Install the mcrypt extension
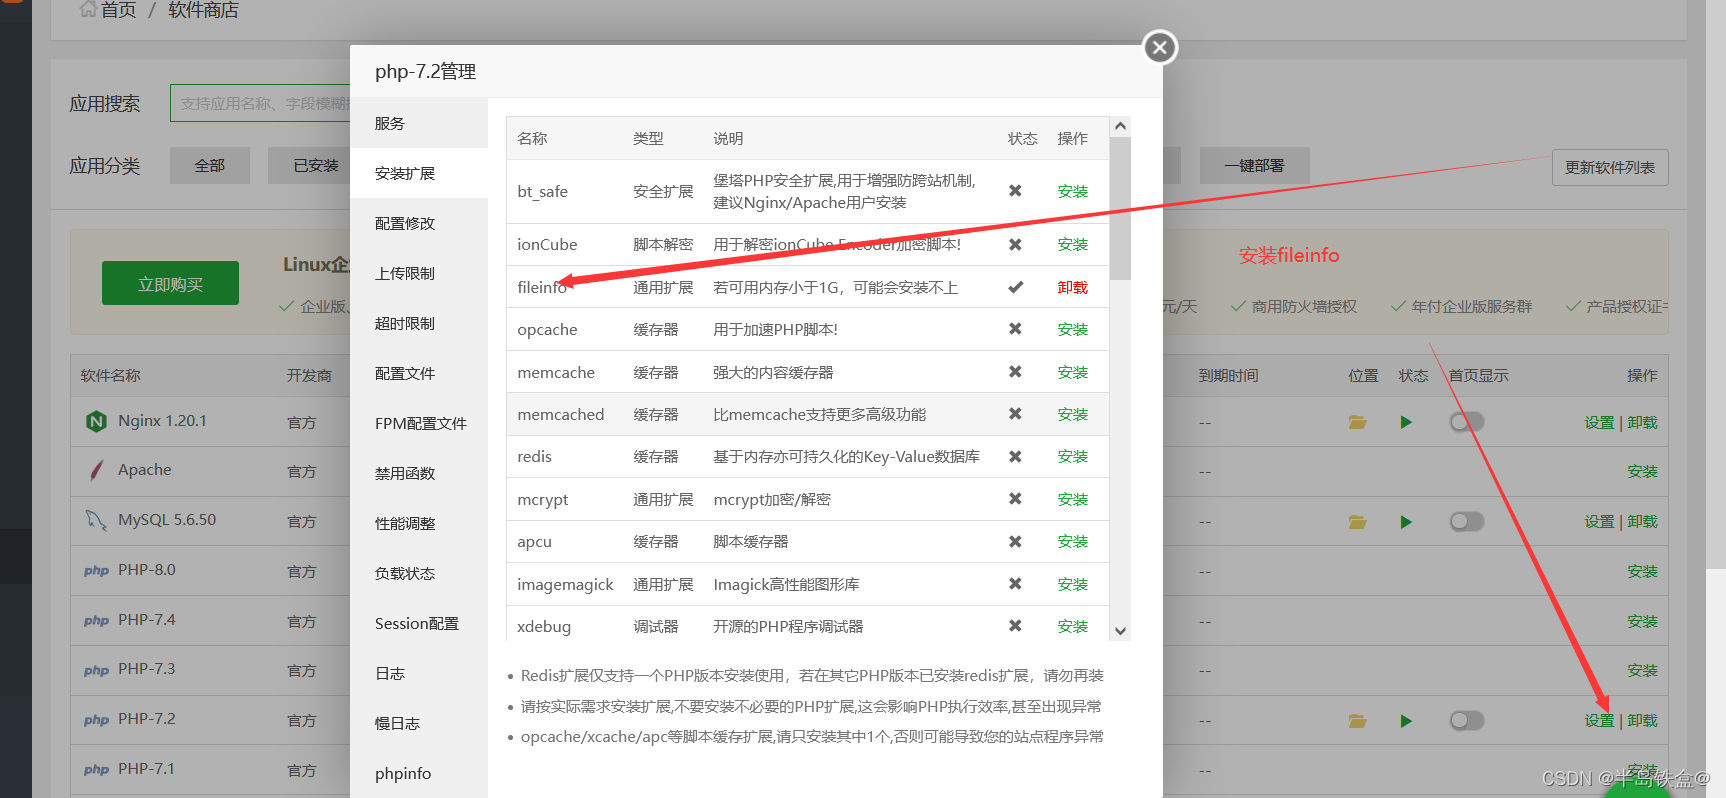This screenshot has height=798, width=1726. pos(1072,499)
